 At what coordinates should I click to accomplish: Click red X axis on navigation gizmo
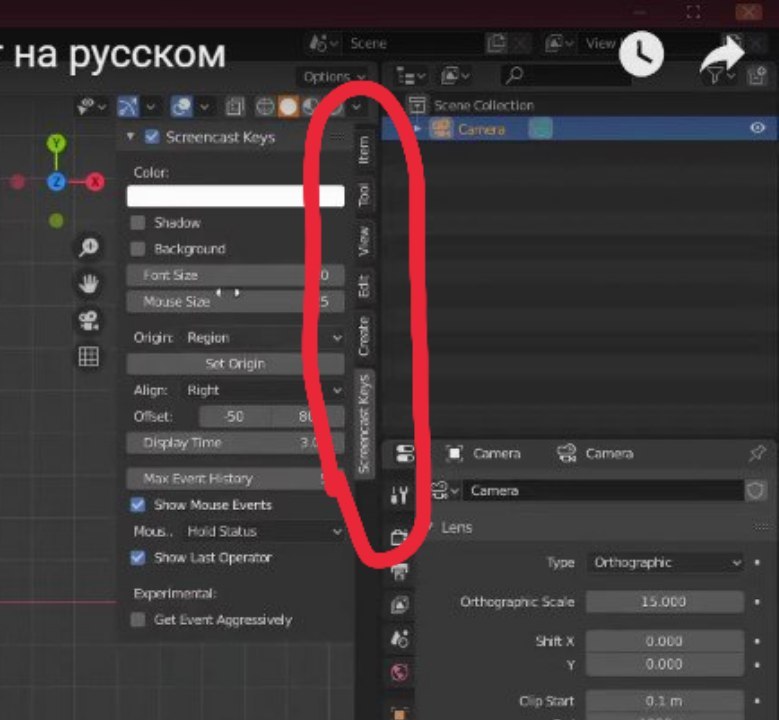(94, 182)
